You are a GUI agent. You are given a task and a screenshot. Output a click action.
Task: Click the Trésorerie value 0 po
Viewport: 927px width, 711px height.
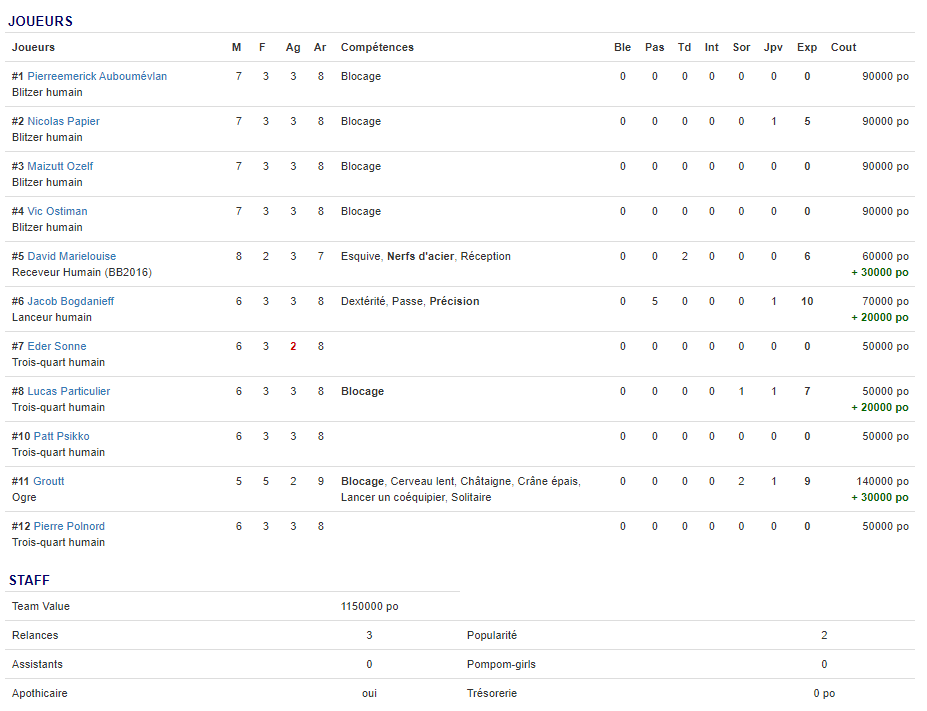coord(824,693)
